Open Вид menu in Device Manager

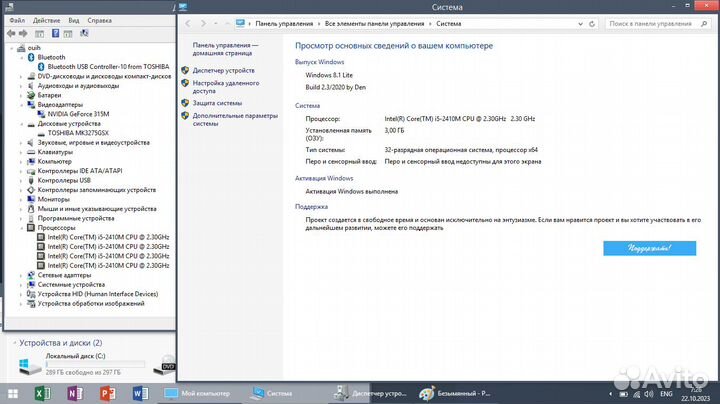pyautogui.click(x=73, y=21)
